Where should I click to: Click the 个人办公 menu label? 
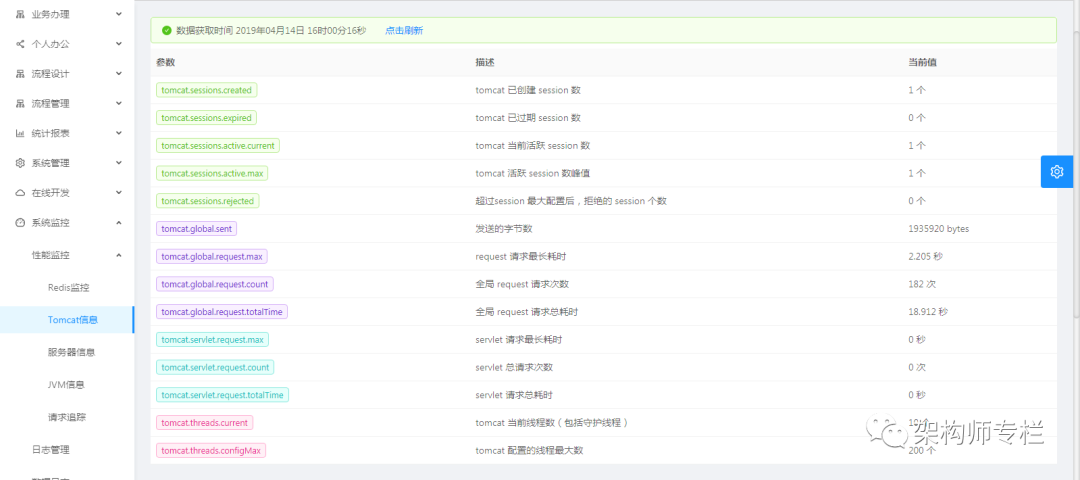[x=50, y=43]
